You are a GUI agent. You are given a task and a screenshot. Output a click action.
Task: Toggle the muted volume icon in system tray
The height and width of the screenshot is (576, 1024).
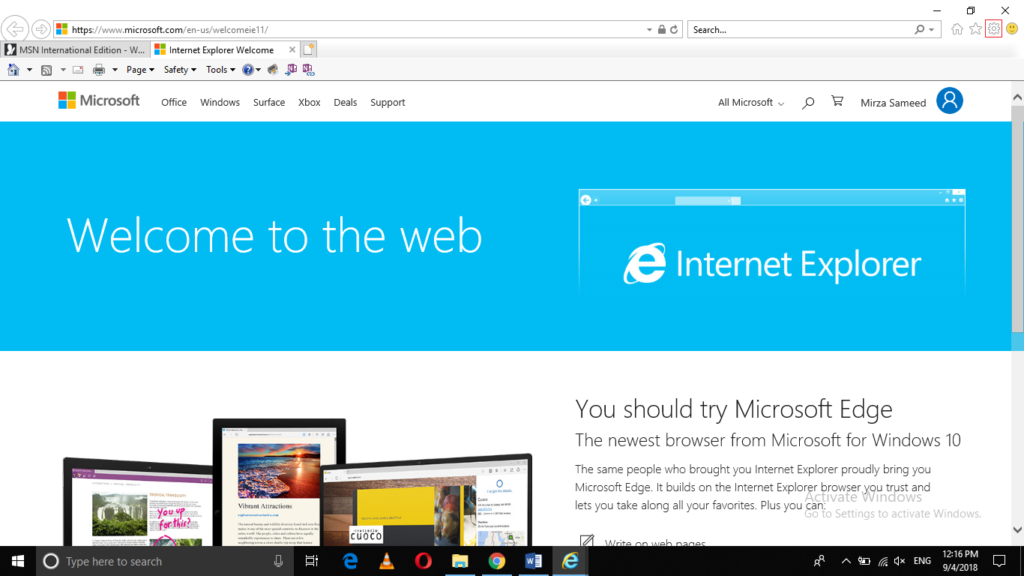[x=899, y=561]
